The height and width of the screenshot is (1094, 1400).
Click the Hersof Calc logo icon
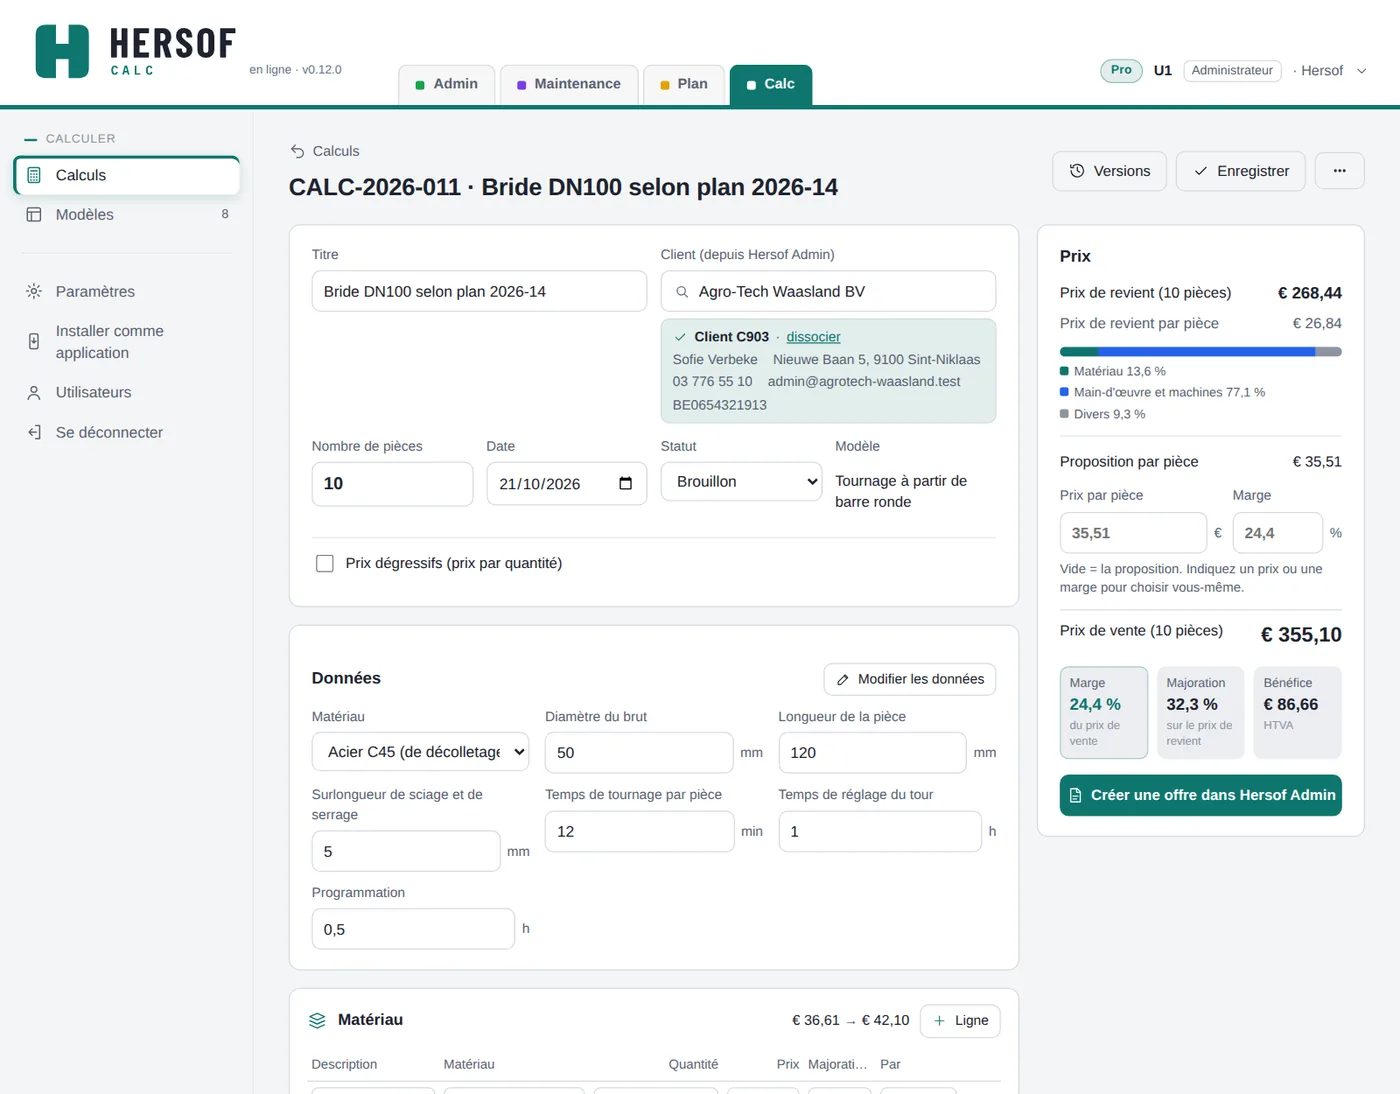click(x=62, y=51)
